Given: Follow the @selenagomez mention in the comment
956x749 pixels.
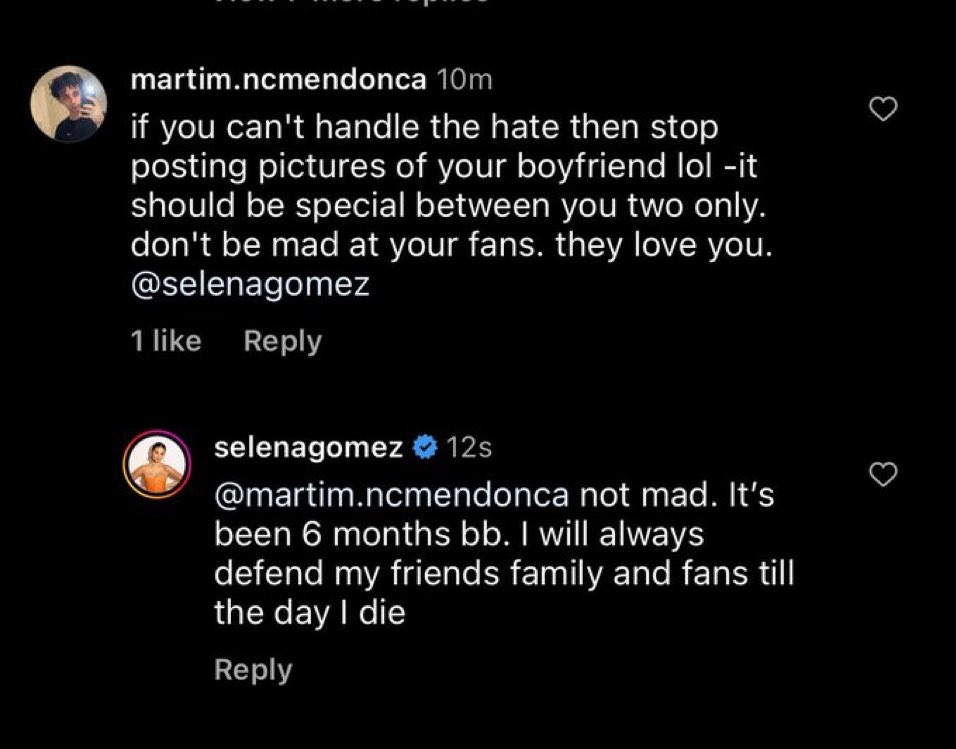Looking at the screenshot, I should pyautogui.click(x=250, y=286).
